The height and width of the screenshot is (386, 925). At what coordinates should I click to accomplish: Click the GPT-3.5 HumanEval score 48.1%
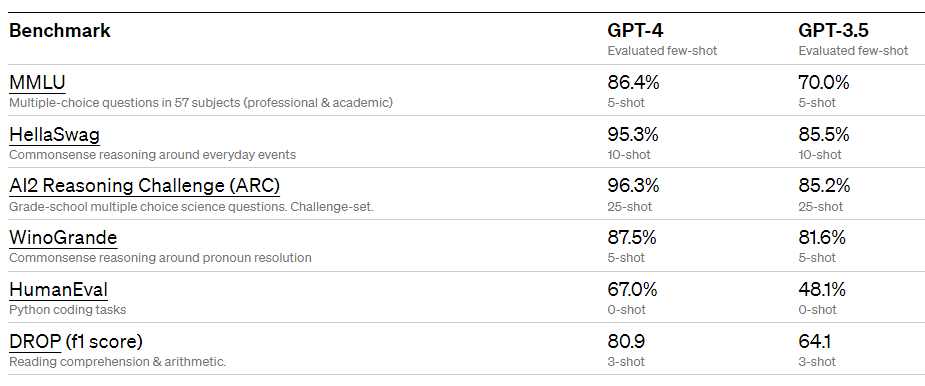pyautogui.click(x=822, y=290)
